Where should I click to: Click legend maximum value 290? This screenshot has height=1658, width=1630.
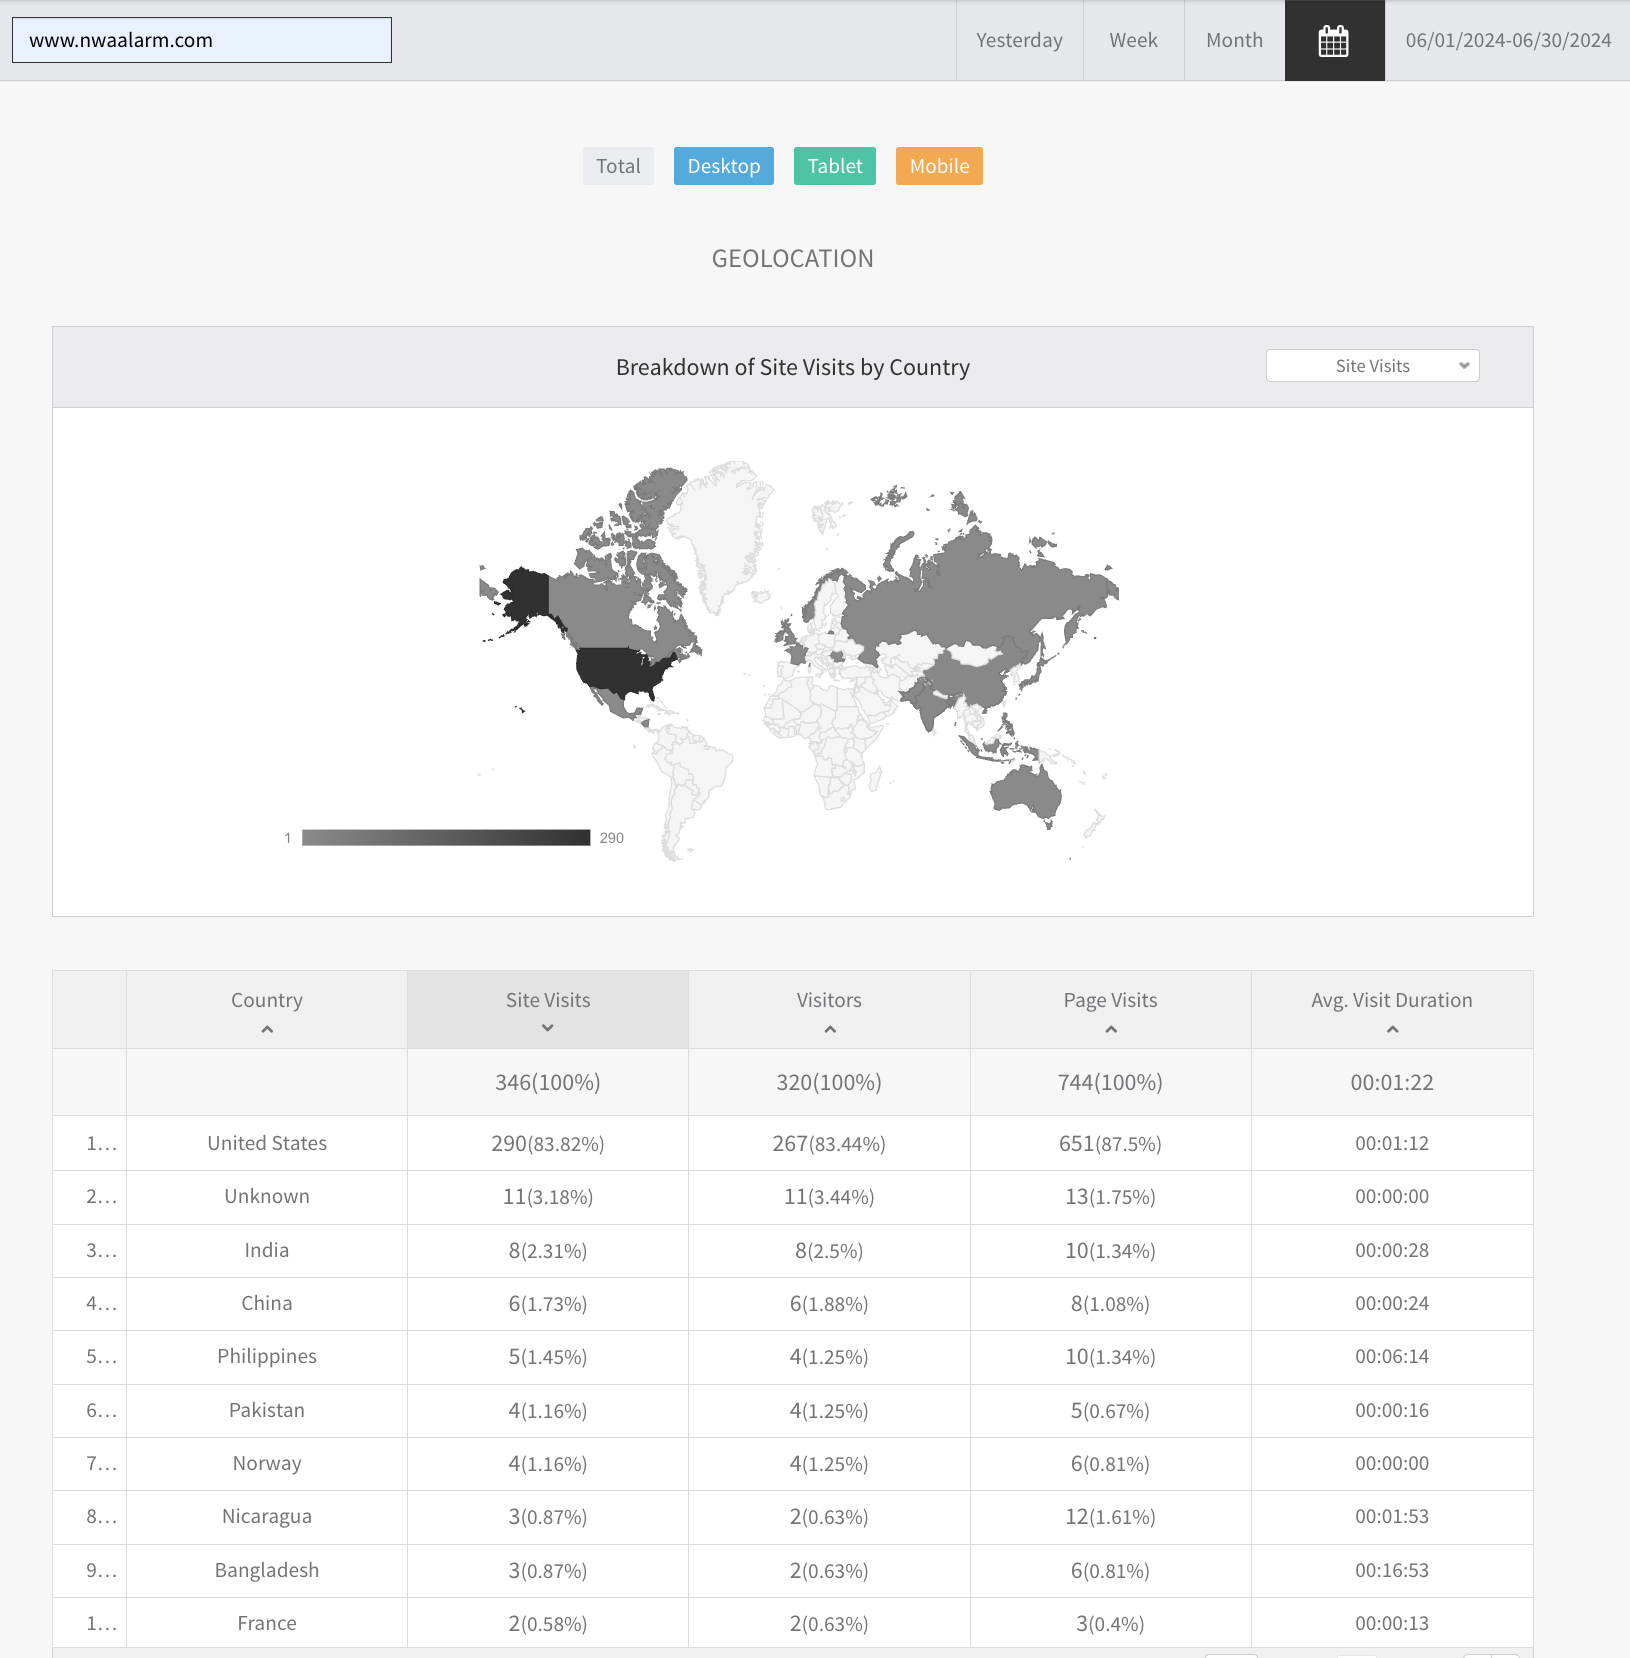[x=612, y=838]
